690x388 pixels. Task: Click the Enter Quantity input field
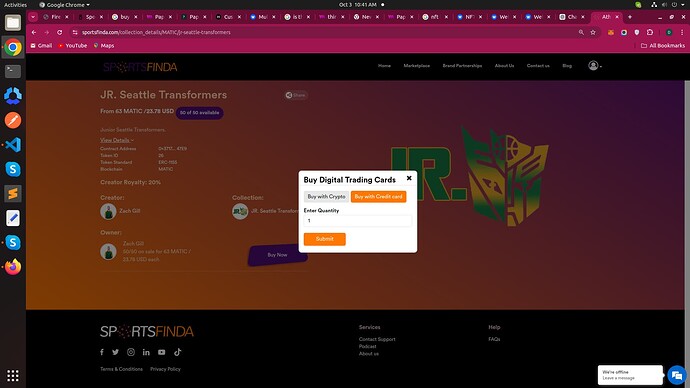[357, 221]
